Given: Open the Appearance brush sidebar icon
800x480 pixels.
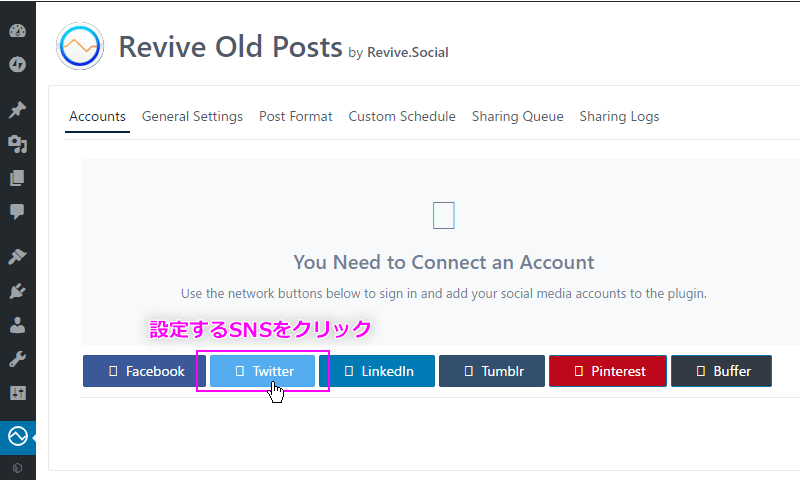Looking at the screenshot, I should tap(17, 257).
